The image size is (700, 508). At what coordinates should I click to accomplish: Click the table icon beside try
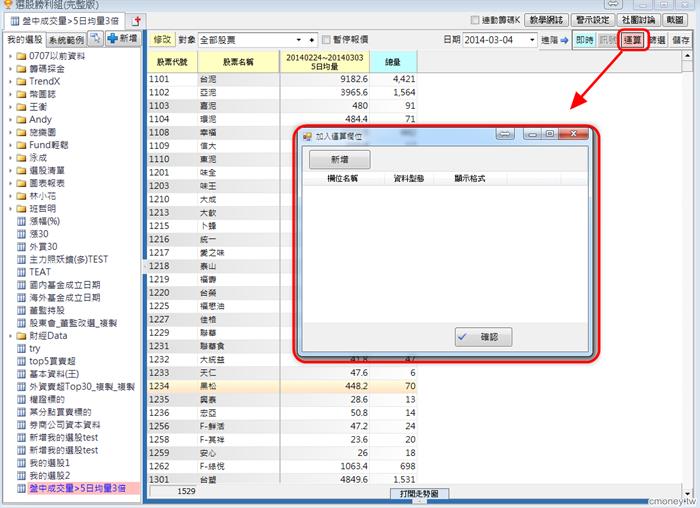[21, 348]
